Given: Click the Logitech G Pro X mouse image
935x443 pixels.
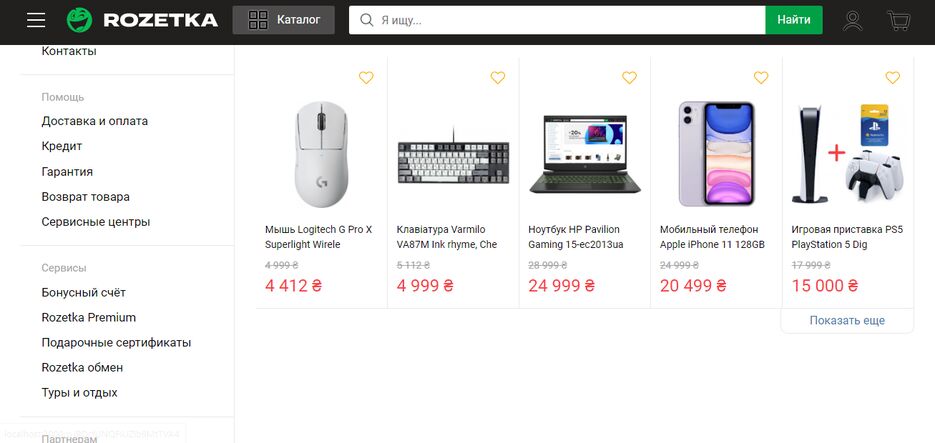Looking at the screenshot, I should [321, 154].
